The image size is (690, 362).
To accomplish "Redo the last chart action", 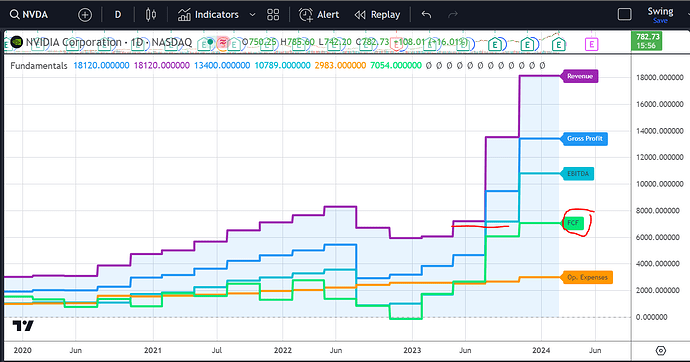I will pos(452,15).
